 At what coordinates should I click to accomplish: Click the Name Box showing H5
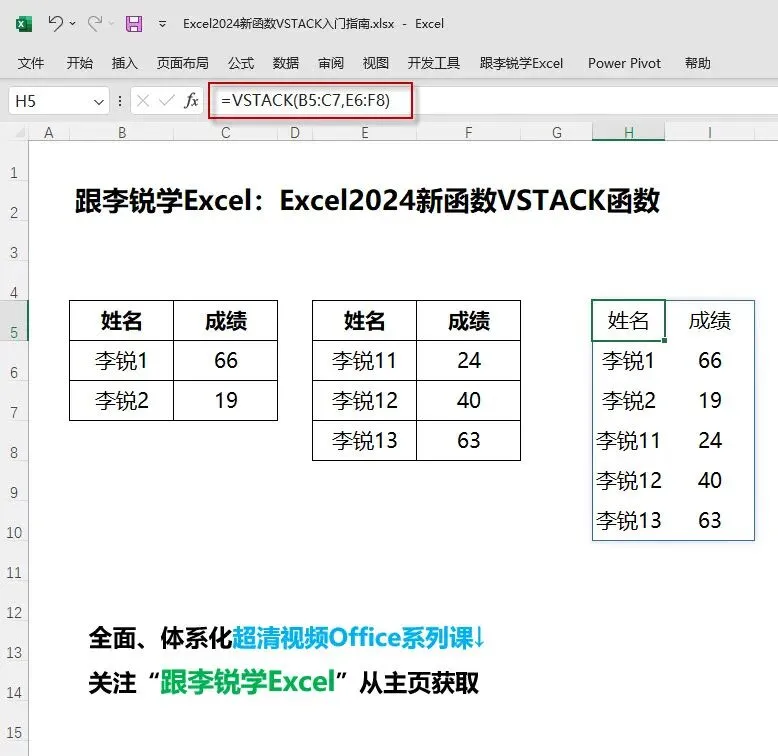coord(50,101)
